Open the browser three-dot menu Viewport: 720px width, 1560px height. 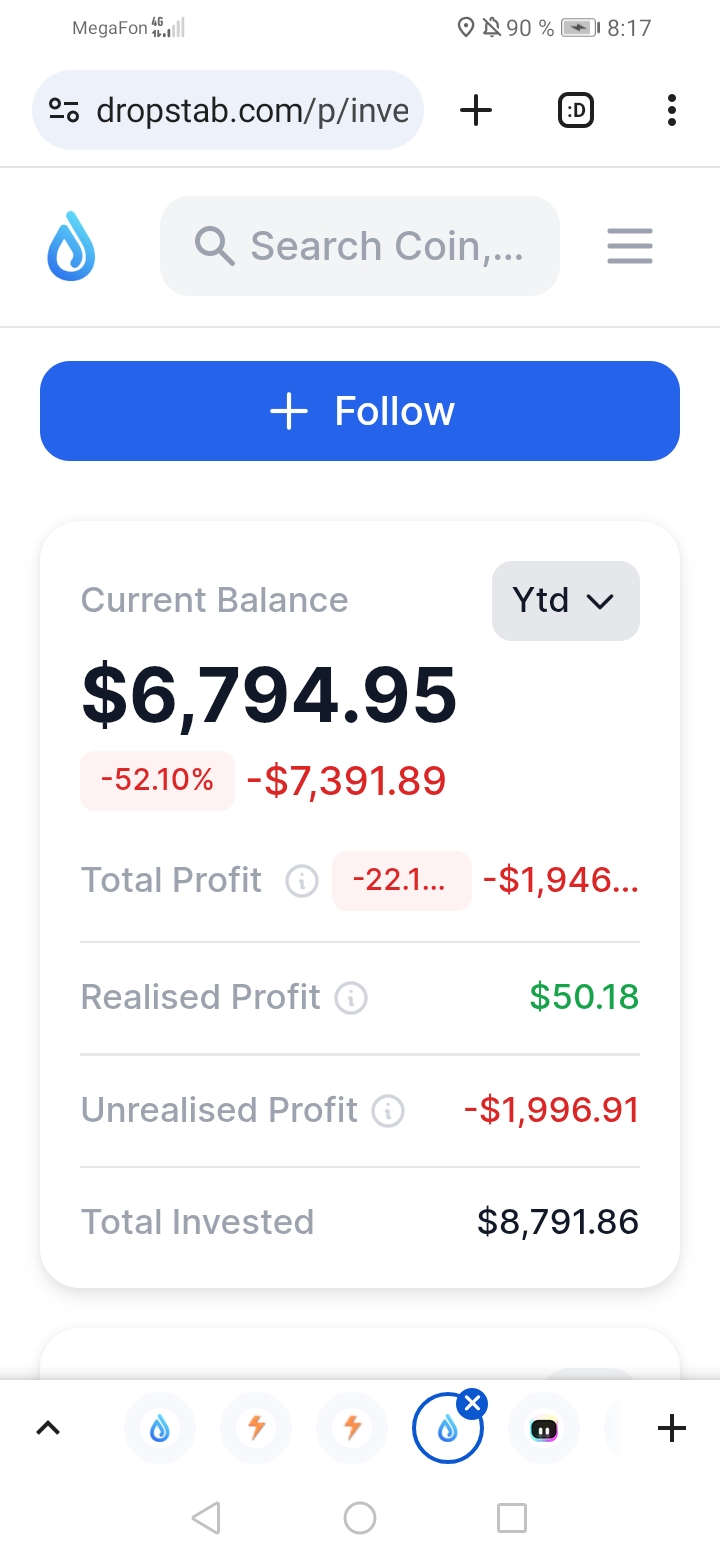(671, 110)
